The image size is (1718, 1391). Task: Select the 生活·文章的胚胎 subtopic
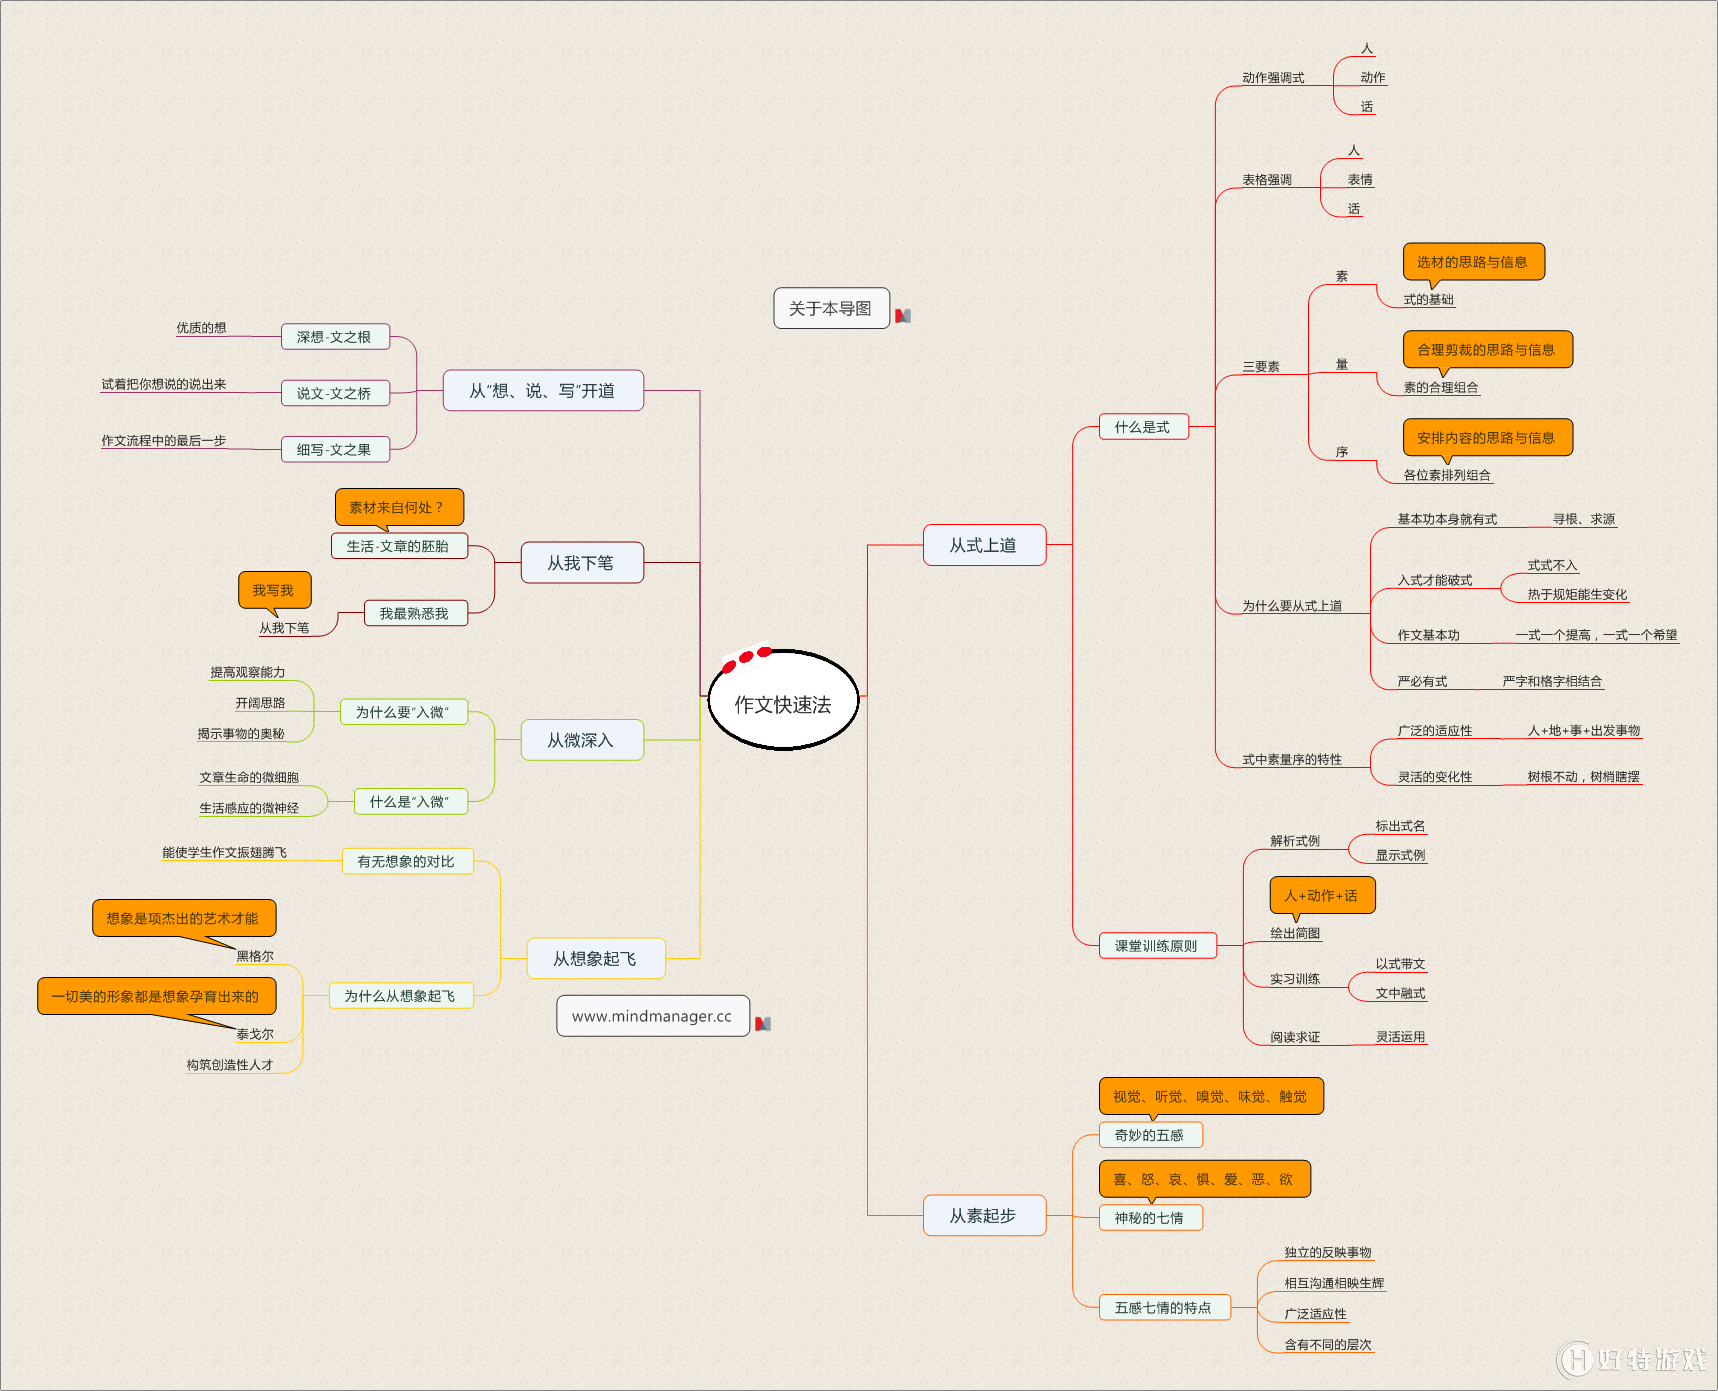tap(399, 546)
